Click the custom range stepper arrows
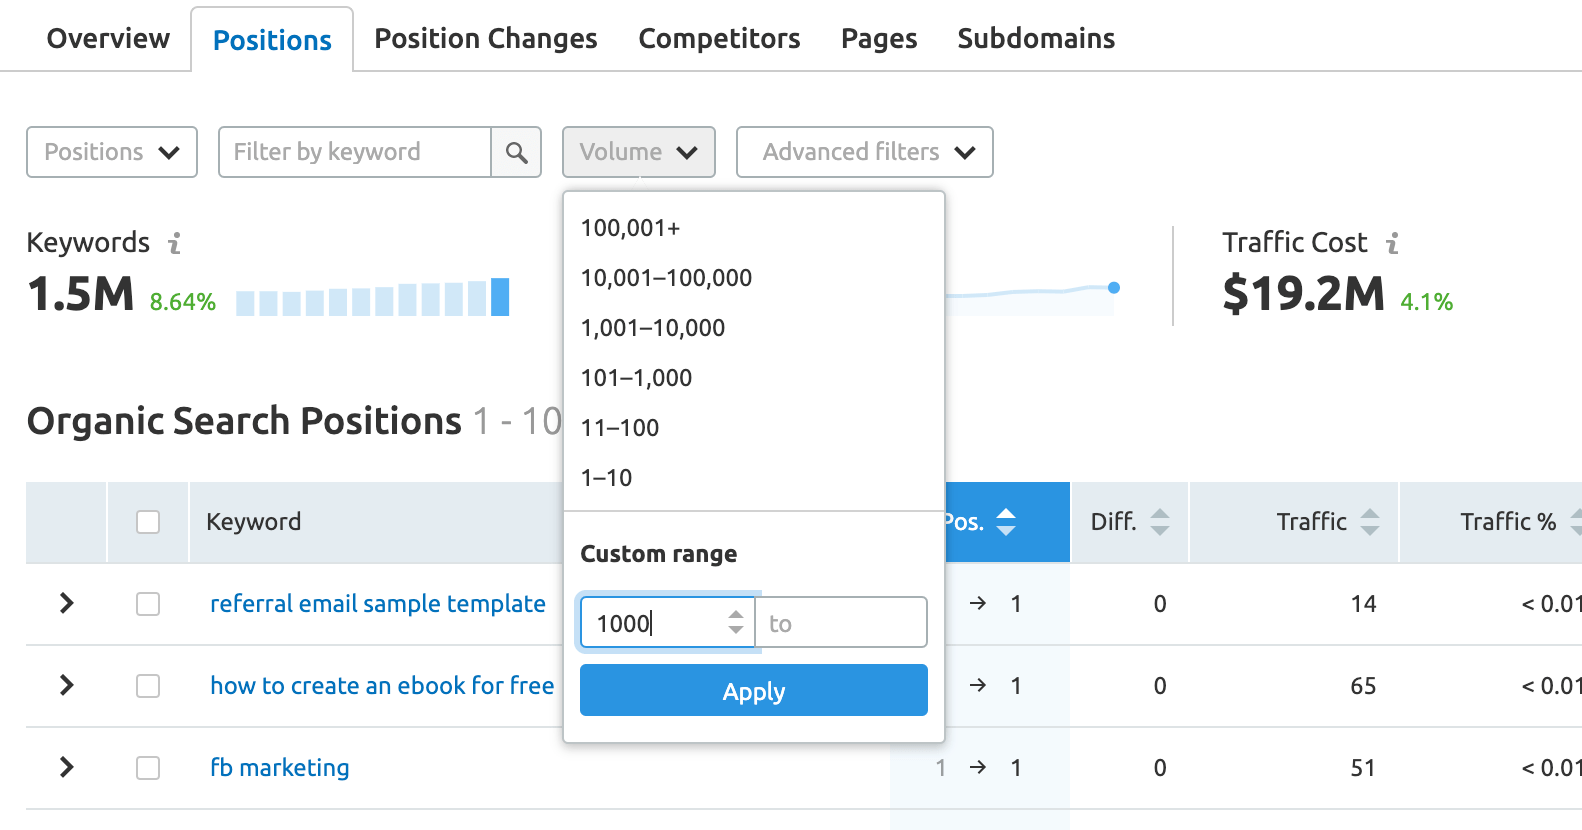This screenshot has height=830, width=1582. [736, 623]
